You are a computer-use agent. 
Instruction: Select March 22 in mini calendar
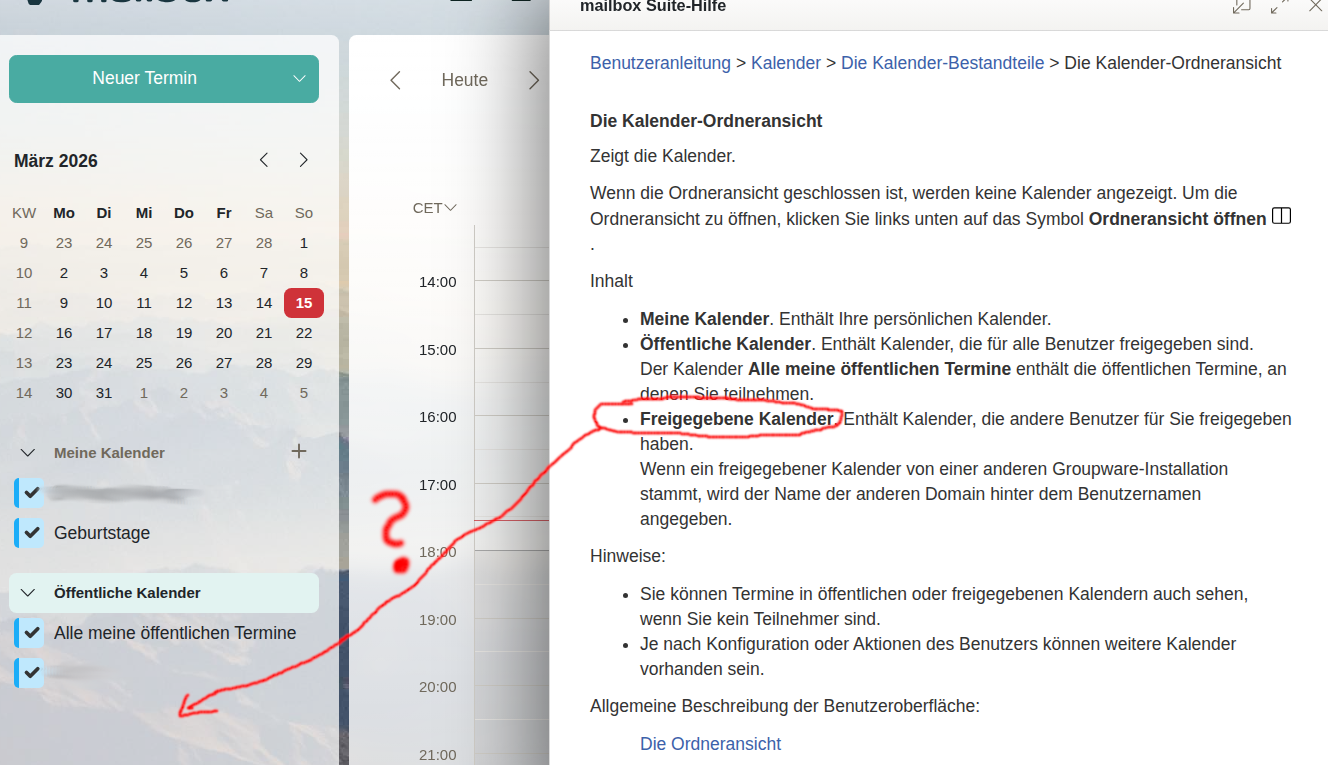point(304,333)
